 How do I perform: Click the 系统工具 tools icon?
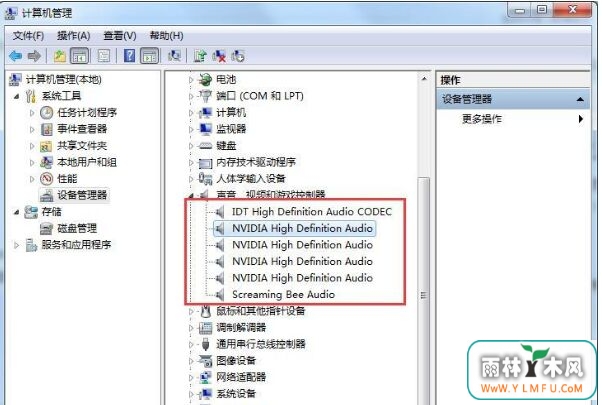(x=31, y=96)
